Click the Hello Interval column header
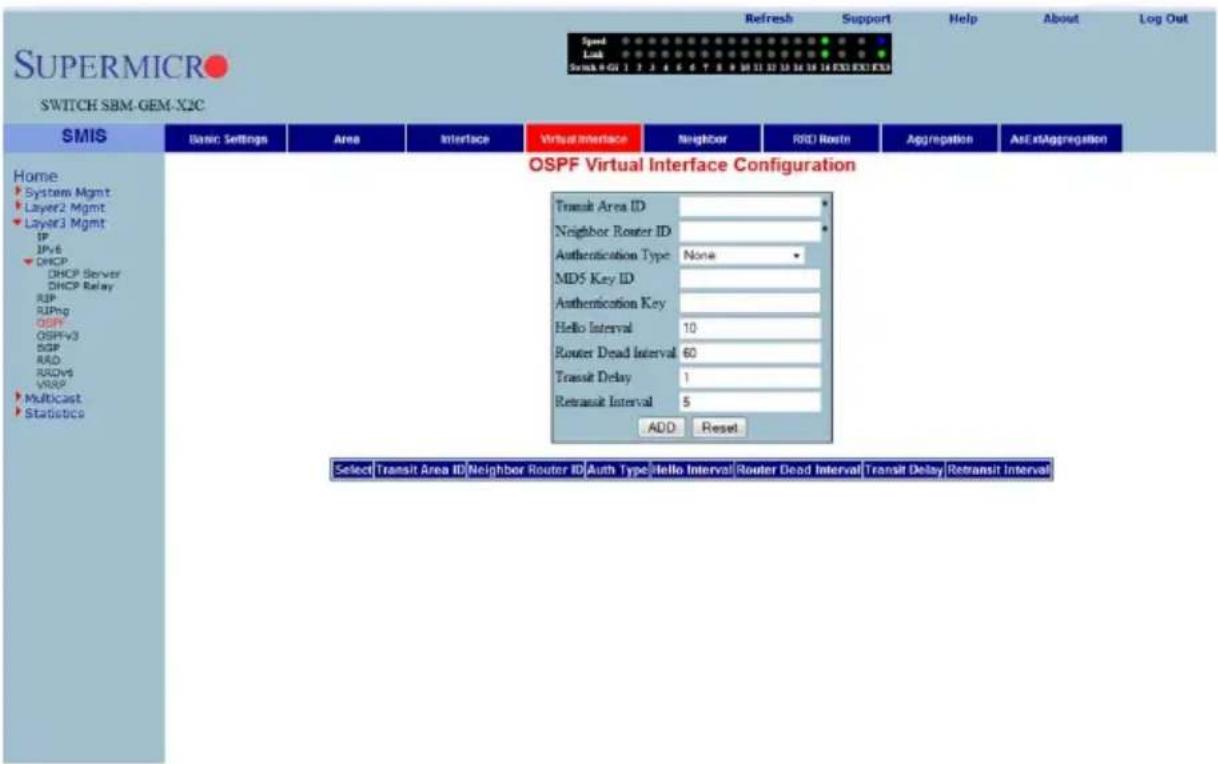The width and height of the screenshot is (1218, 764). [693, 470]
